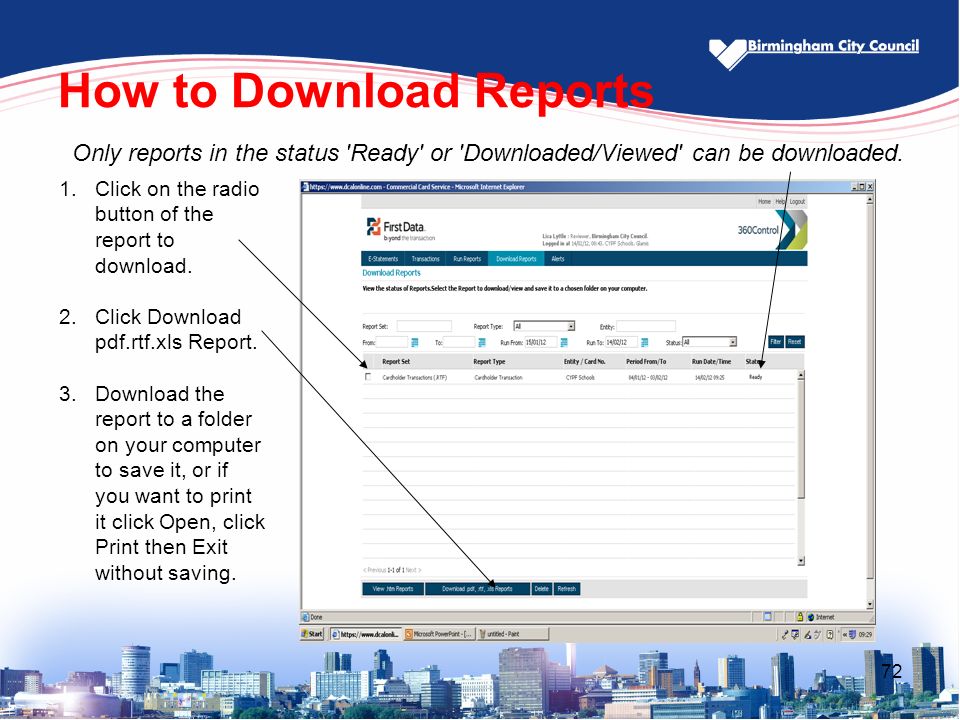The height and width of the screenshot is (720, 960).
Task: Click the Next pagination link
Action: [413, 570]
